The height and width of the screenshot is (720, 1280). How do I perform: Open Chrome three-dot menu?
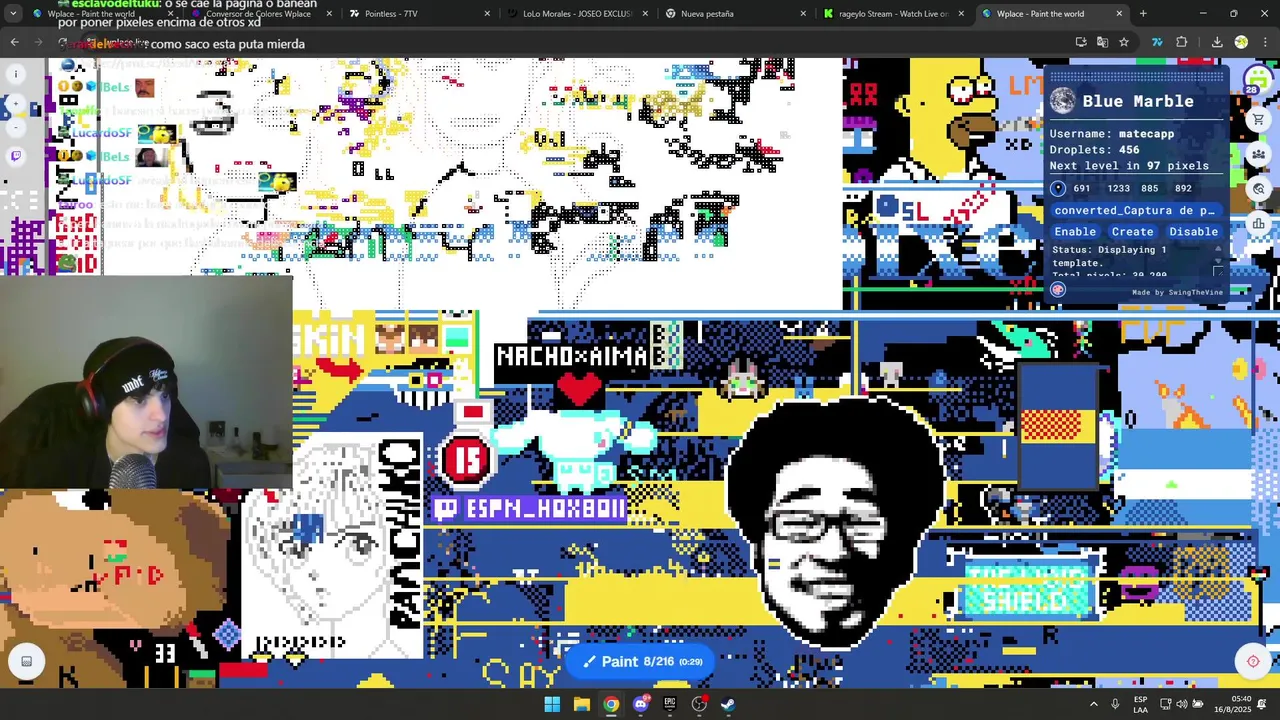pyautogui.click(x=1265, y=42)
